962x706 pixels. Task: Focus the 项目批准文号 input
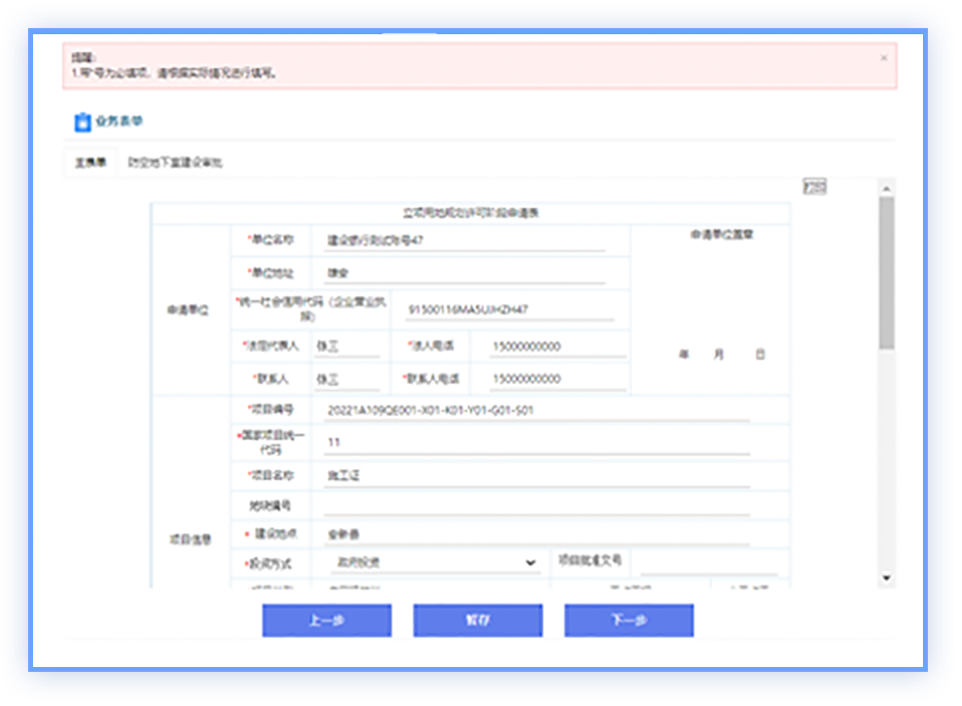point(707,563)
